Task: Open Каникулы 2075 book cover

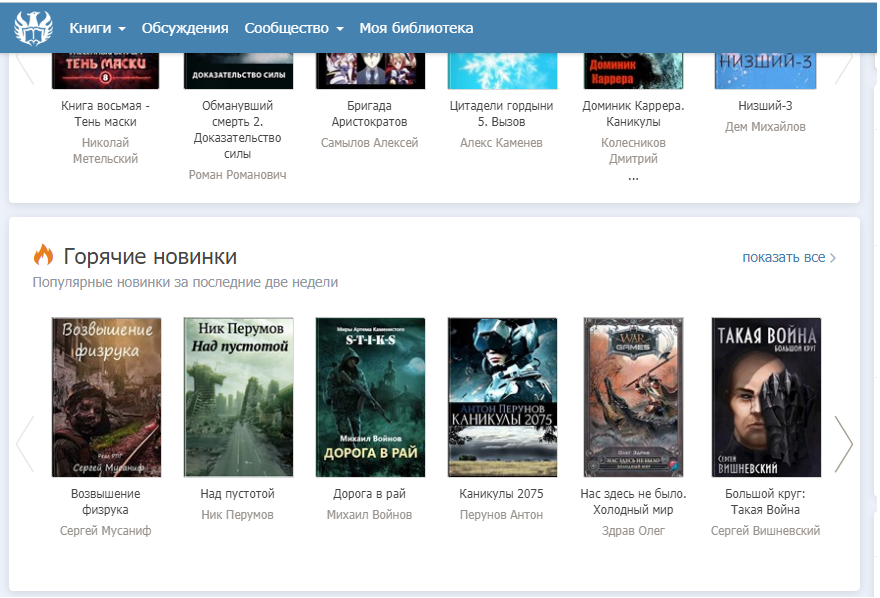Action: click(x=502, y=397)
